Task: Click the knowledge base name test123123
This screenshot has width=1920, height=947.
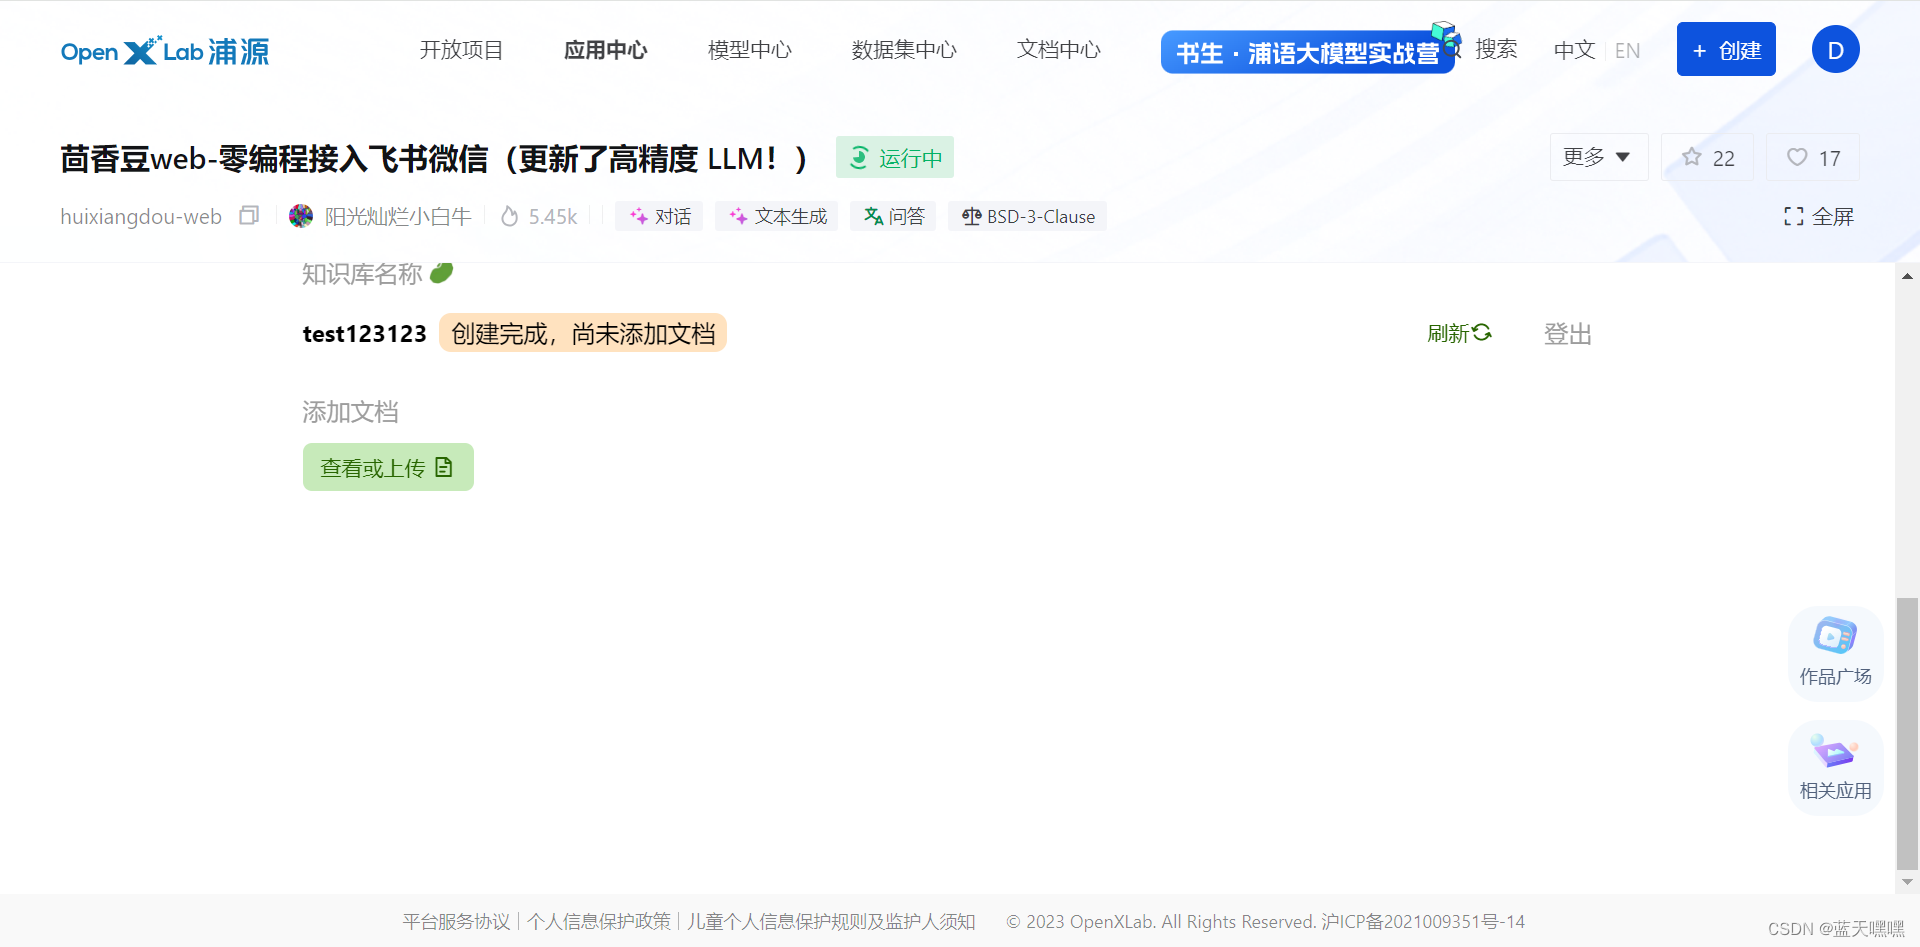Action: [x=365, y=334]
